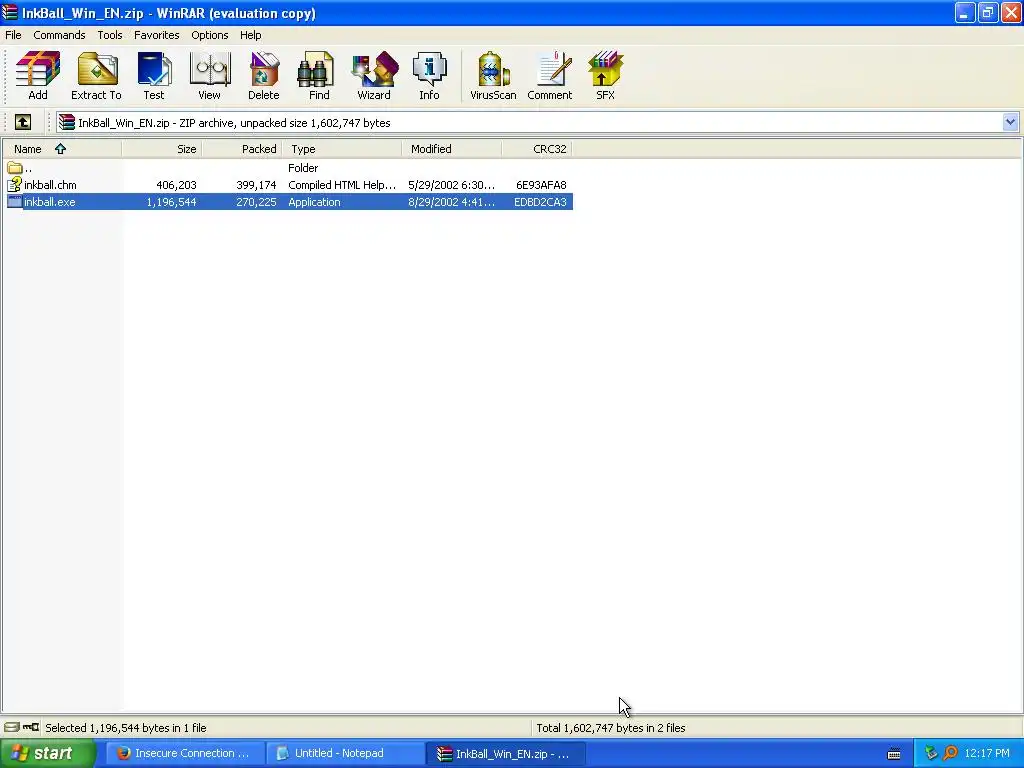Image resolution: width=1024 pixels, height=768 pixels.
Task: Click the Total bytes status text
Action: (x=611, y=728)
